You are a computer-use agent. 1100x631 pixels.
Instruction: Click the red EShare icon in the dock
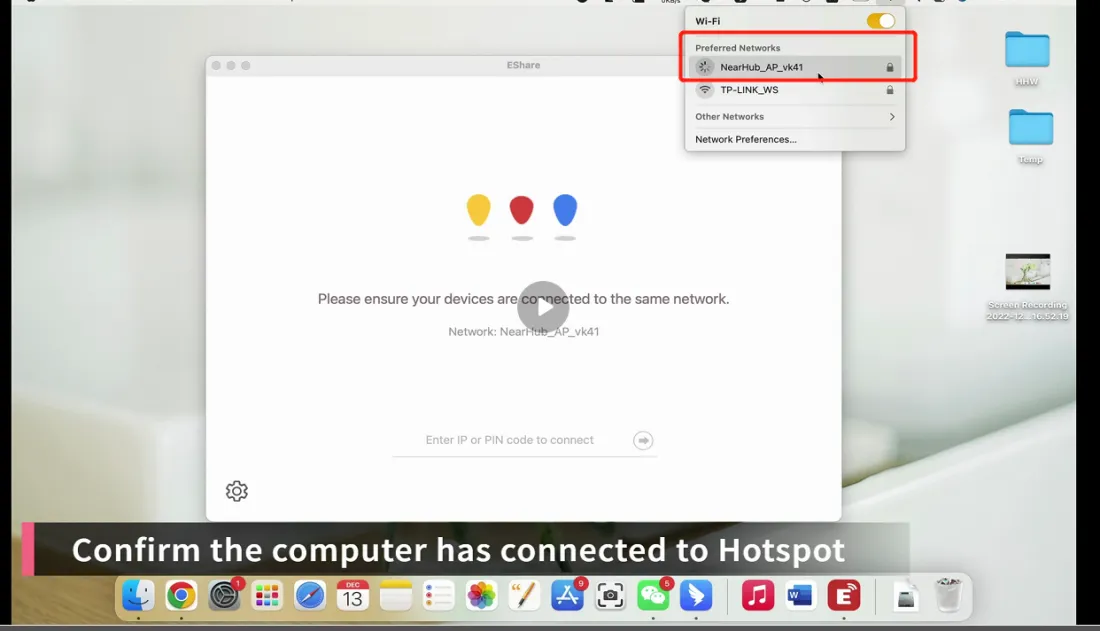[844, 596]
